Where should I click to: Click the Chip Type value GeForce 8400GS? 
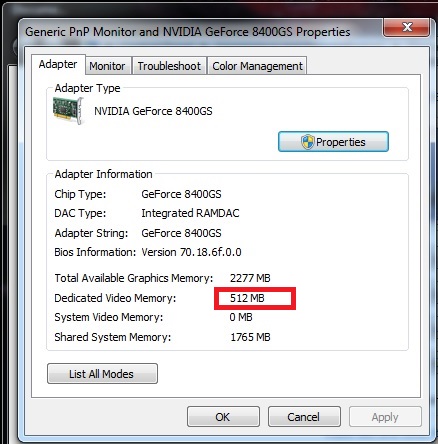click(x=181, y=194)
